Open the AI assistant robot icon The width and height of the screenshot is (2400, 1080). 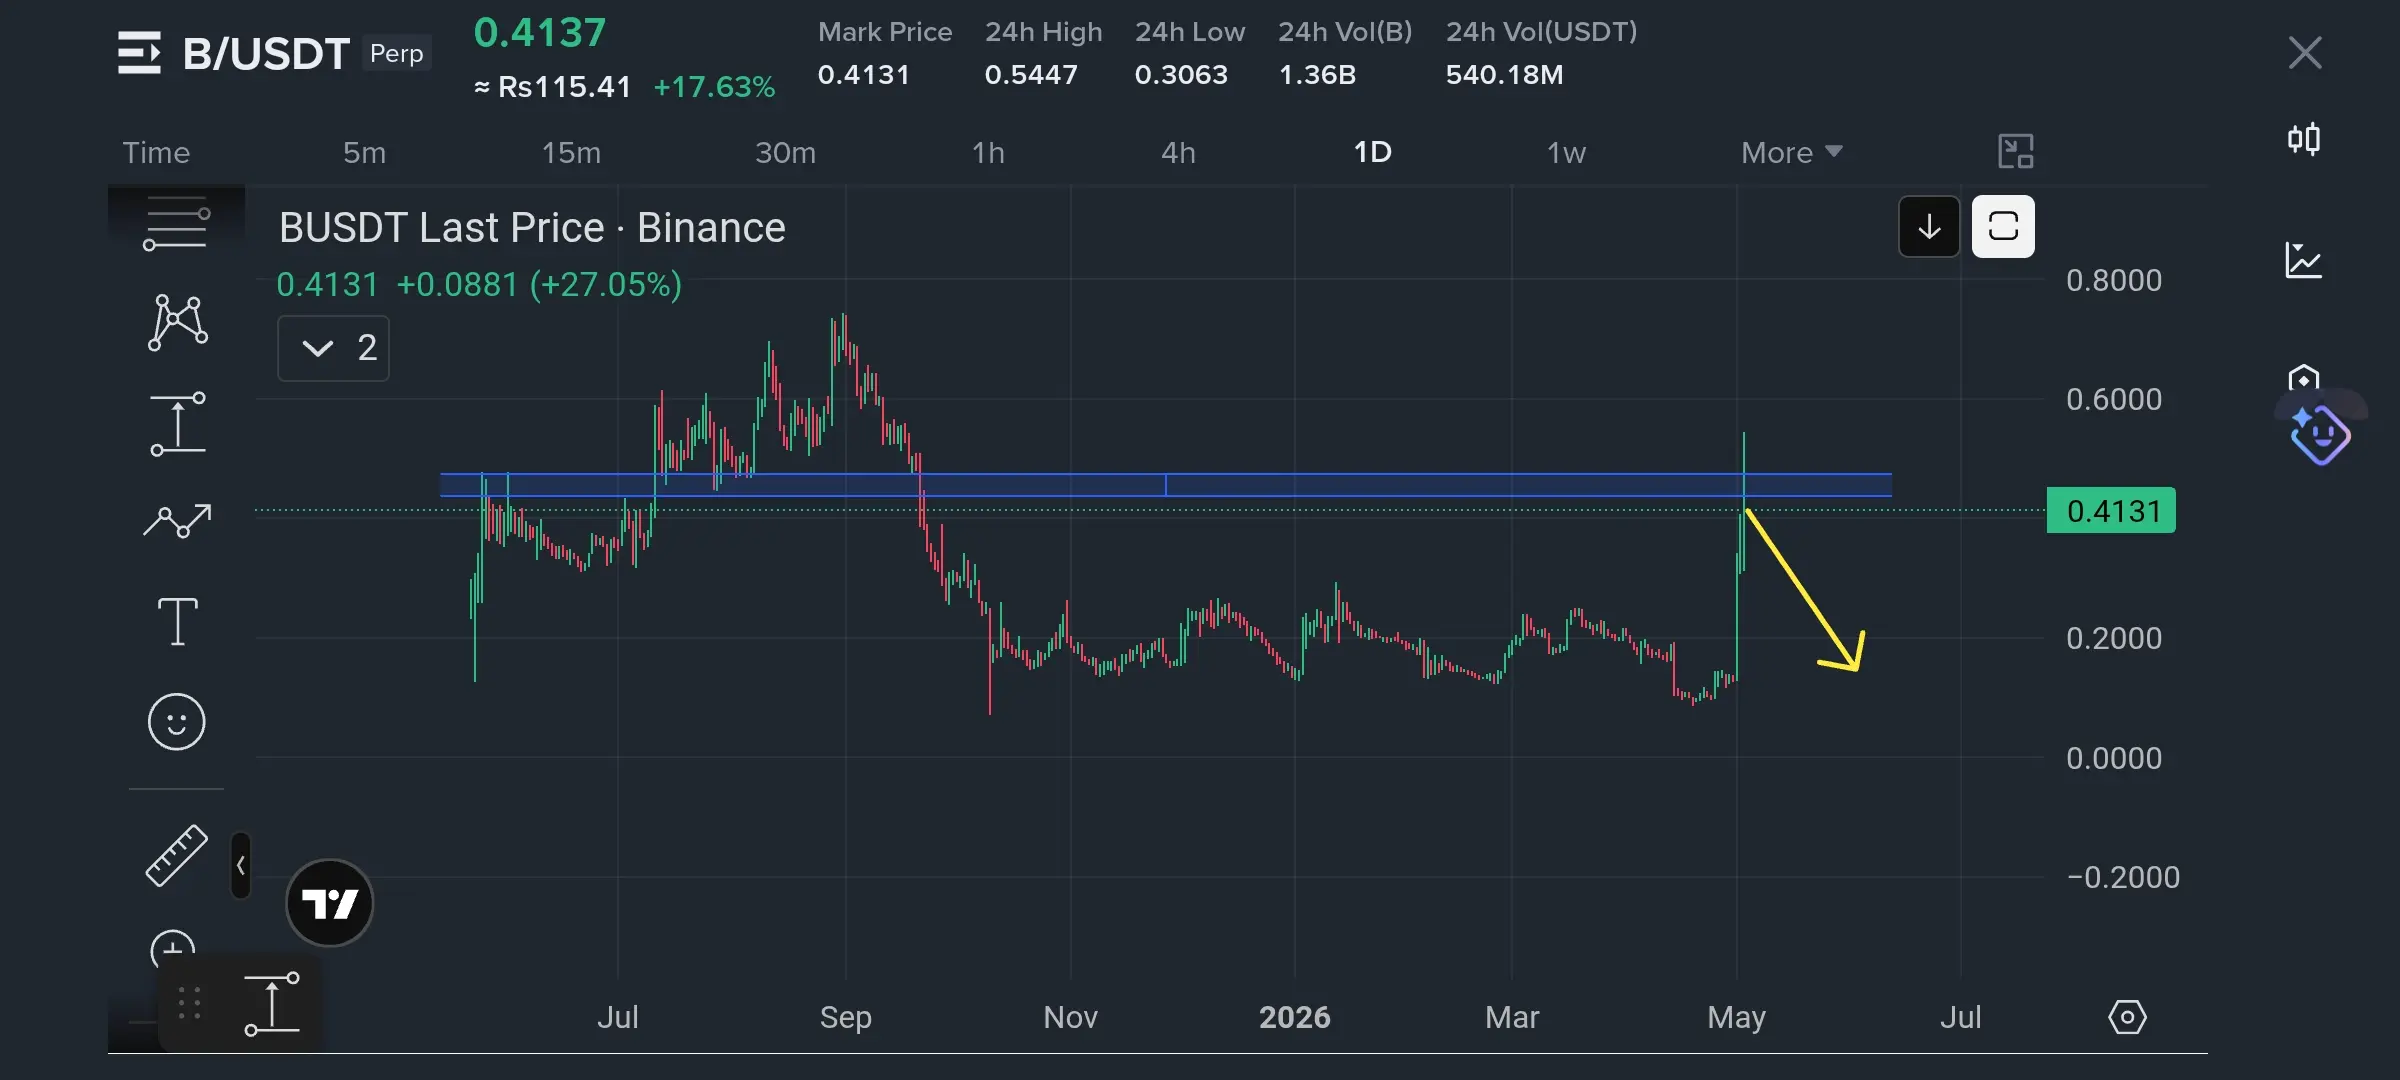(x=2320, y=435)
